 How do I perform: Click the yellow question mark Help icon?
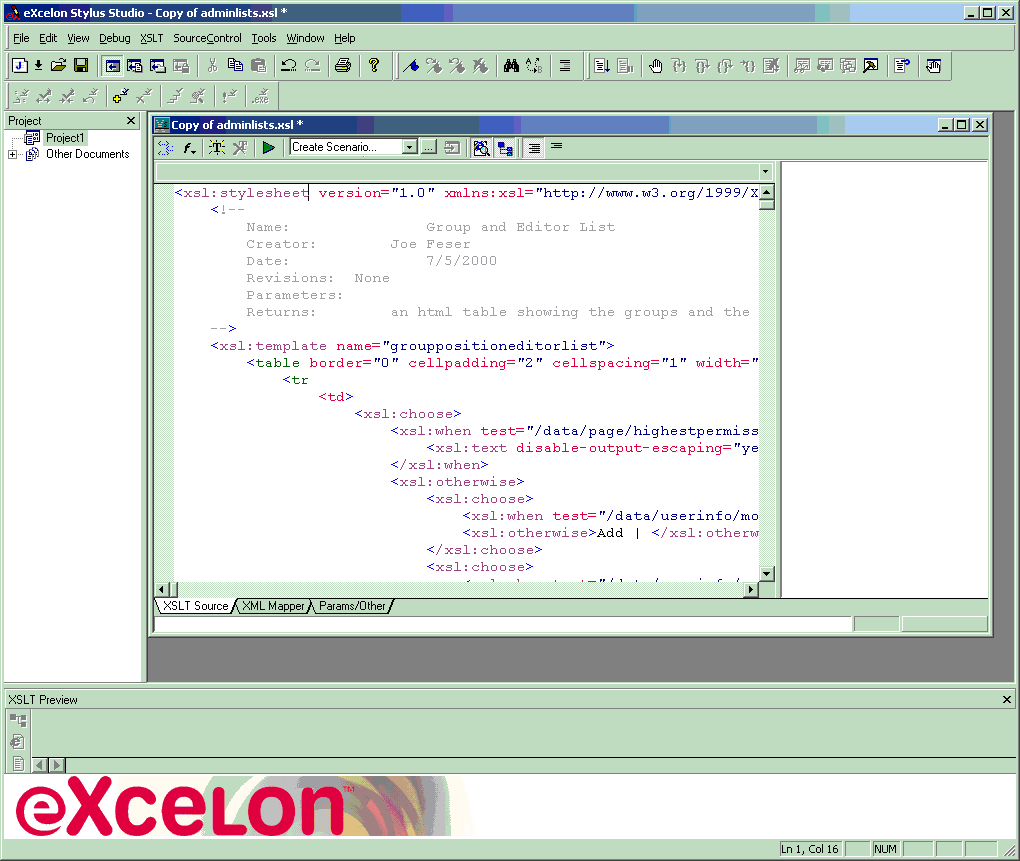[x=374, y=66]
